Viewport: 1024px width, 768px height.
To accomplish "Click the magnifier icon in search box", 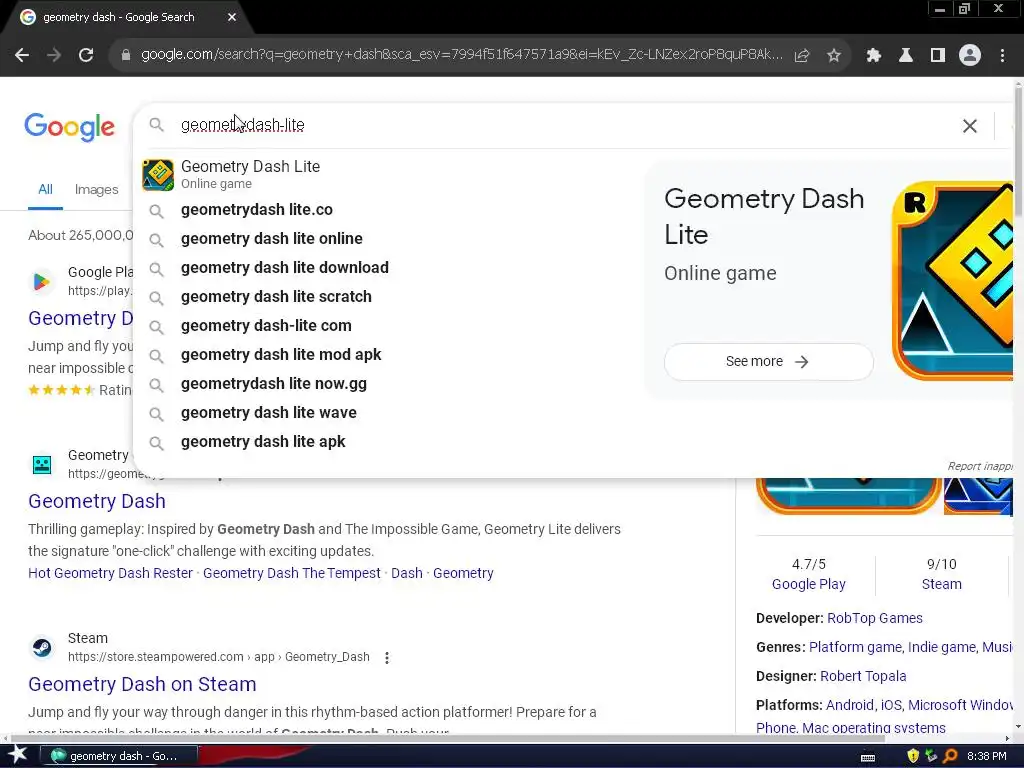I will coord(156,125).
